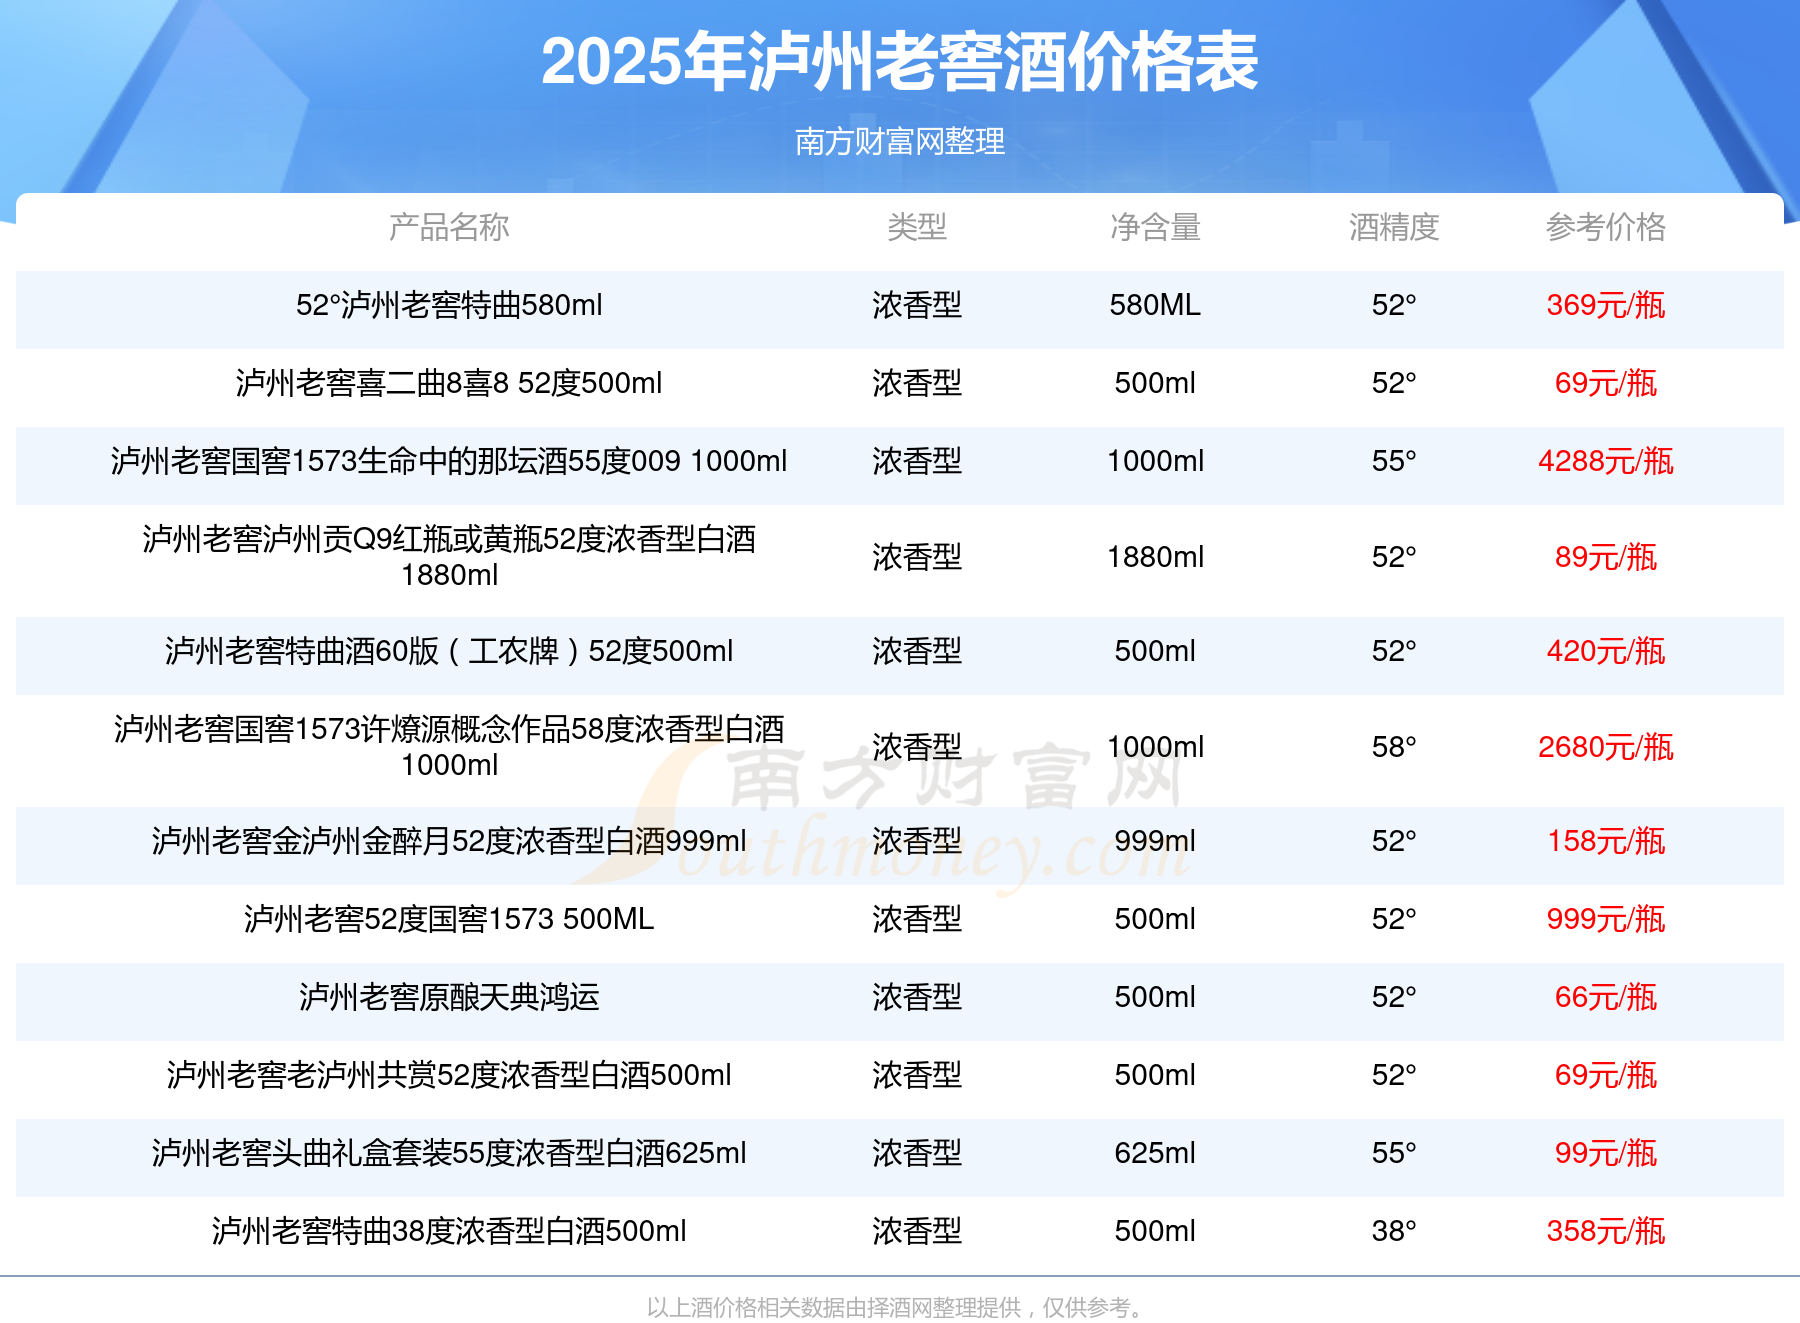Viewport: 1800px width, 1323px height.
Task: Select the alcohol value "38°"
Action: 1394,1231
